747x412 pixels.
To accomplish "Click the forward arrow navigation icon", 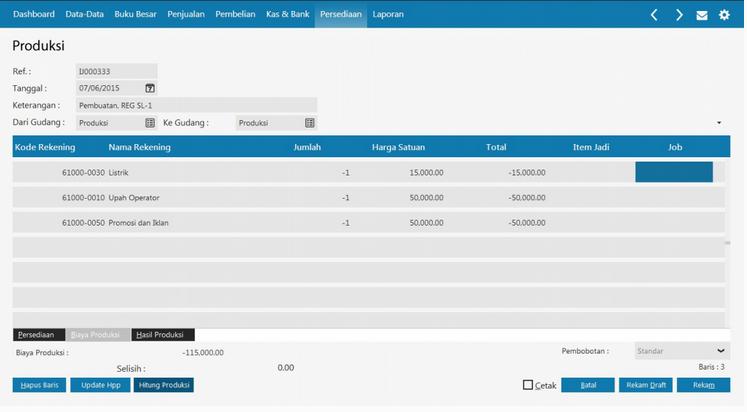I will [x=679, y=15].
